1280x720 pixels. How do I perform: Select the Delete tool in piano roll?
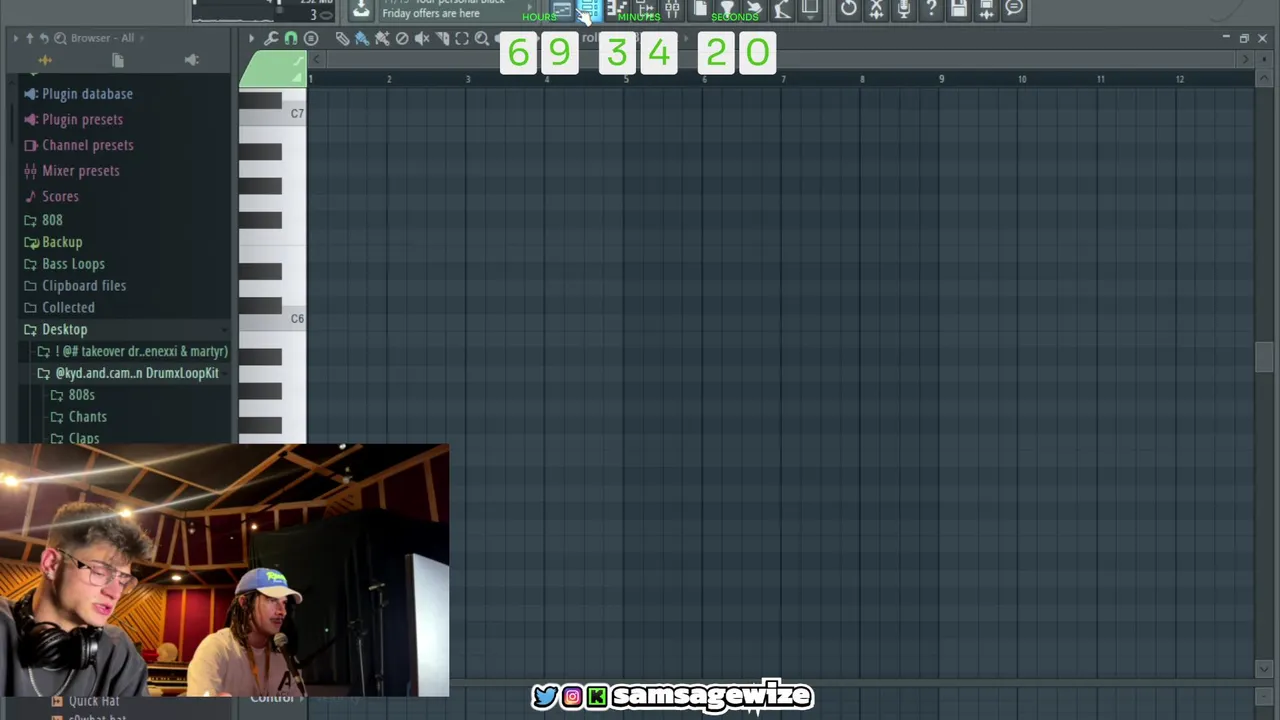(402, 38)
